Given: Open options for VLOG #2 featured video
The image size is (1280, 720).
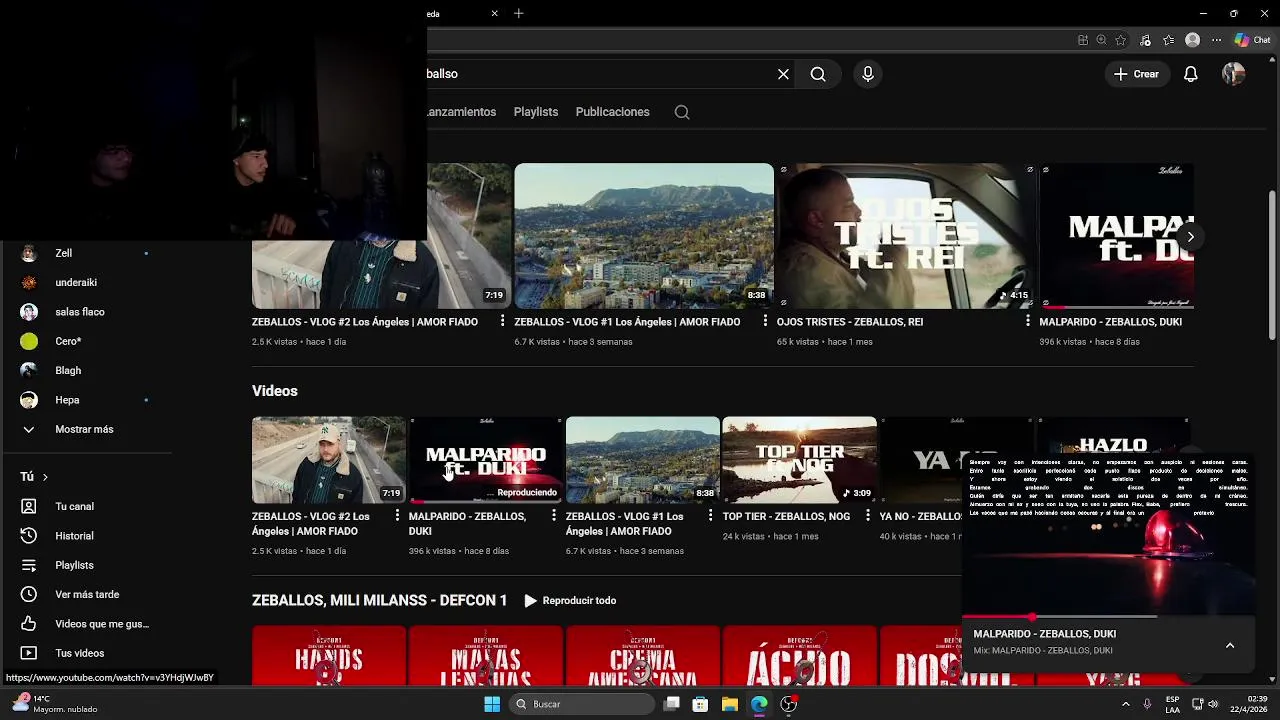Looking at the screenshot, I should point(502,321).
